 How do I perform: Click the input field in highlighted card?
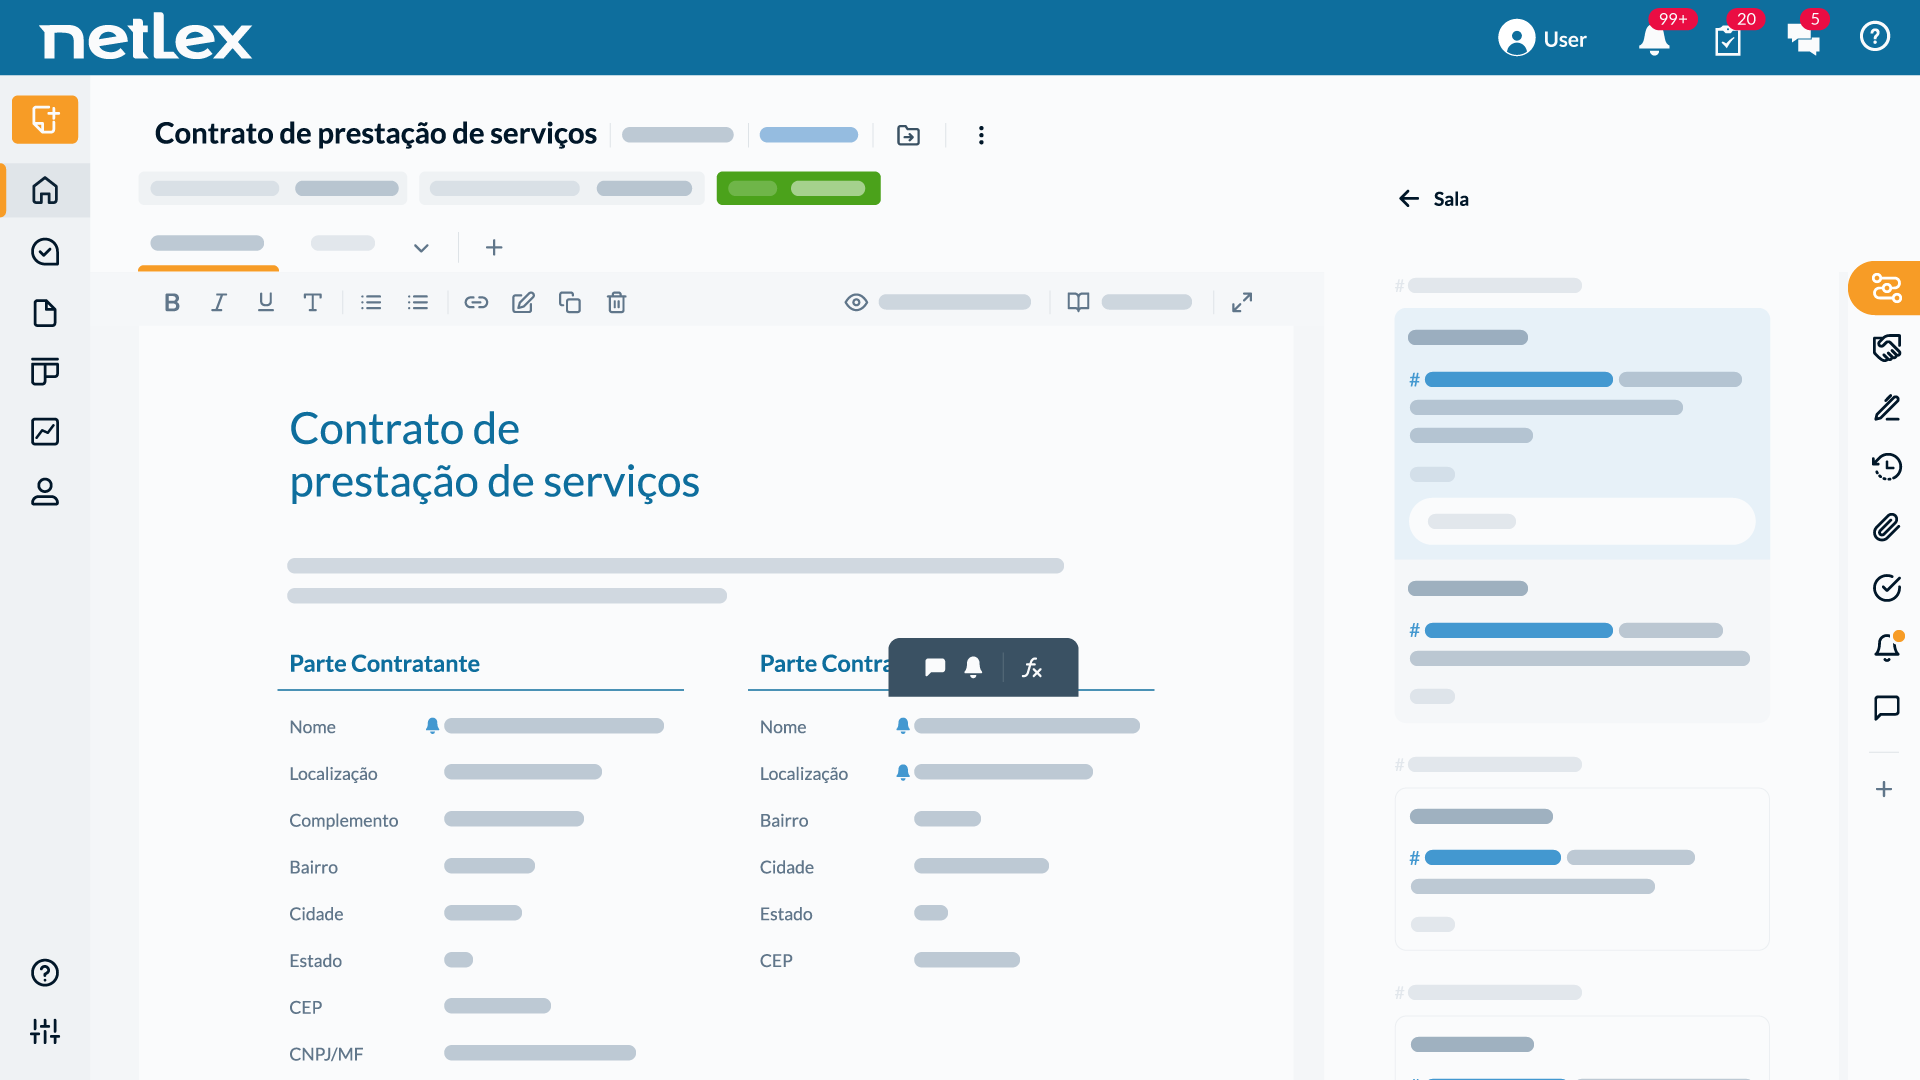pyautogui.click(x=1582, y=522)
